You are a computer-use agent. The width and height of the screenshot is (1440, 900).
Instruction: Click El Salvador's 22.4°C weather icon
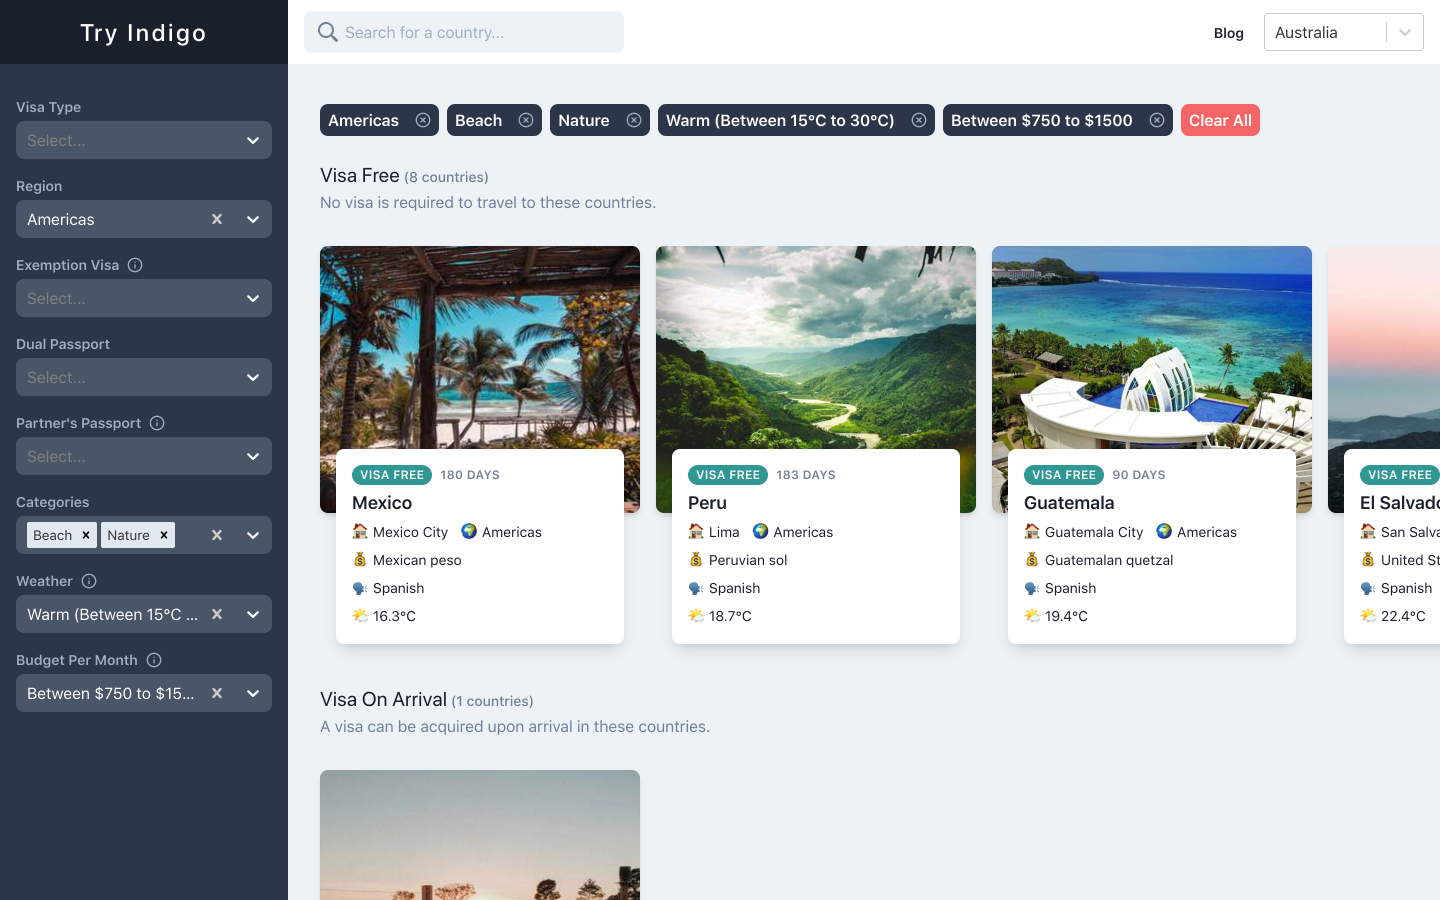click(1368, 615)
